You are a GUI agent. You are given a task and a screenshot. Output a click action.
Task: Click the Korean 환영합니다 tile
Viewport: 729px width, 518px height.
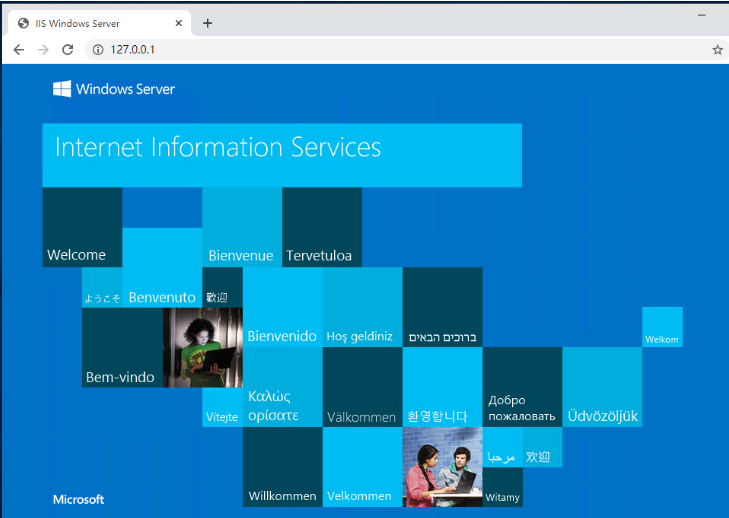[443, 387]
